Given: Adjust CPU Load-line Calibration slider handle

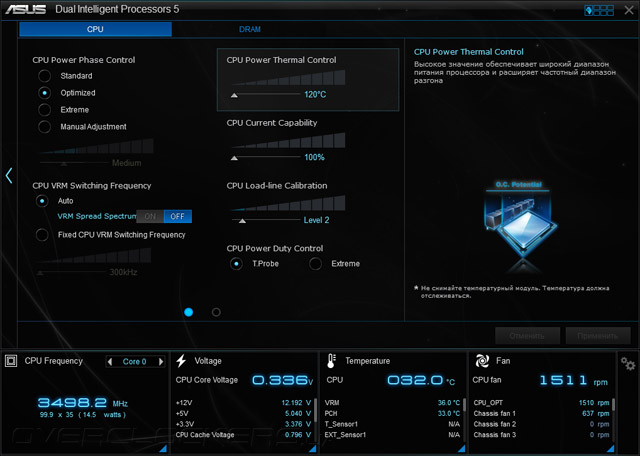Looking at the screenshot, I should click(242, 221).
